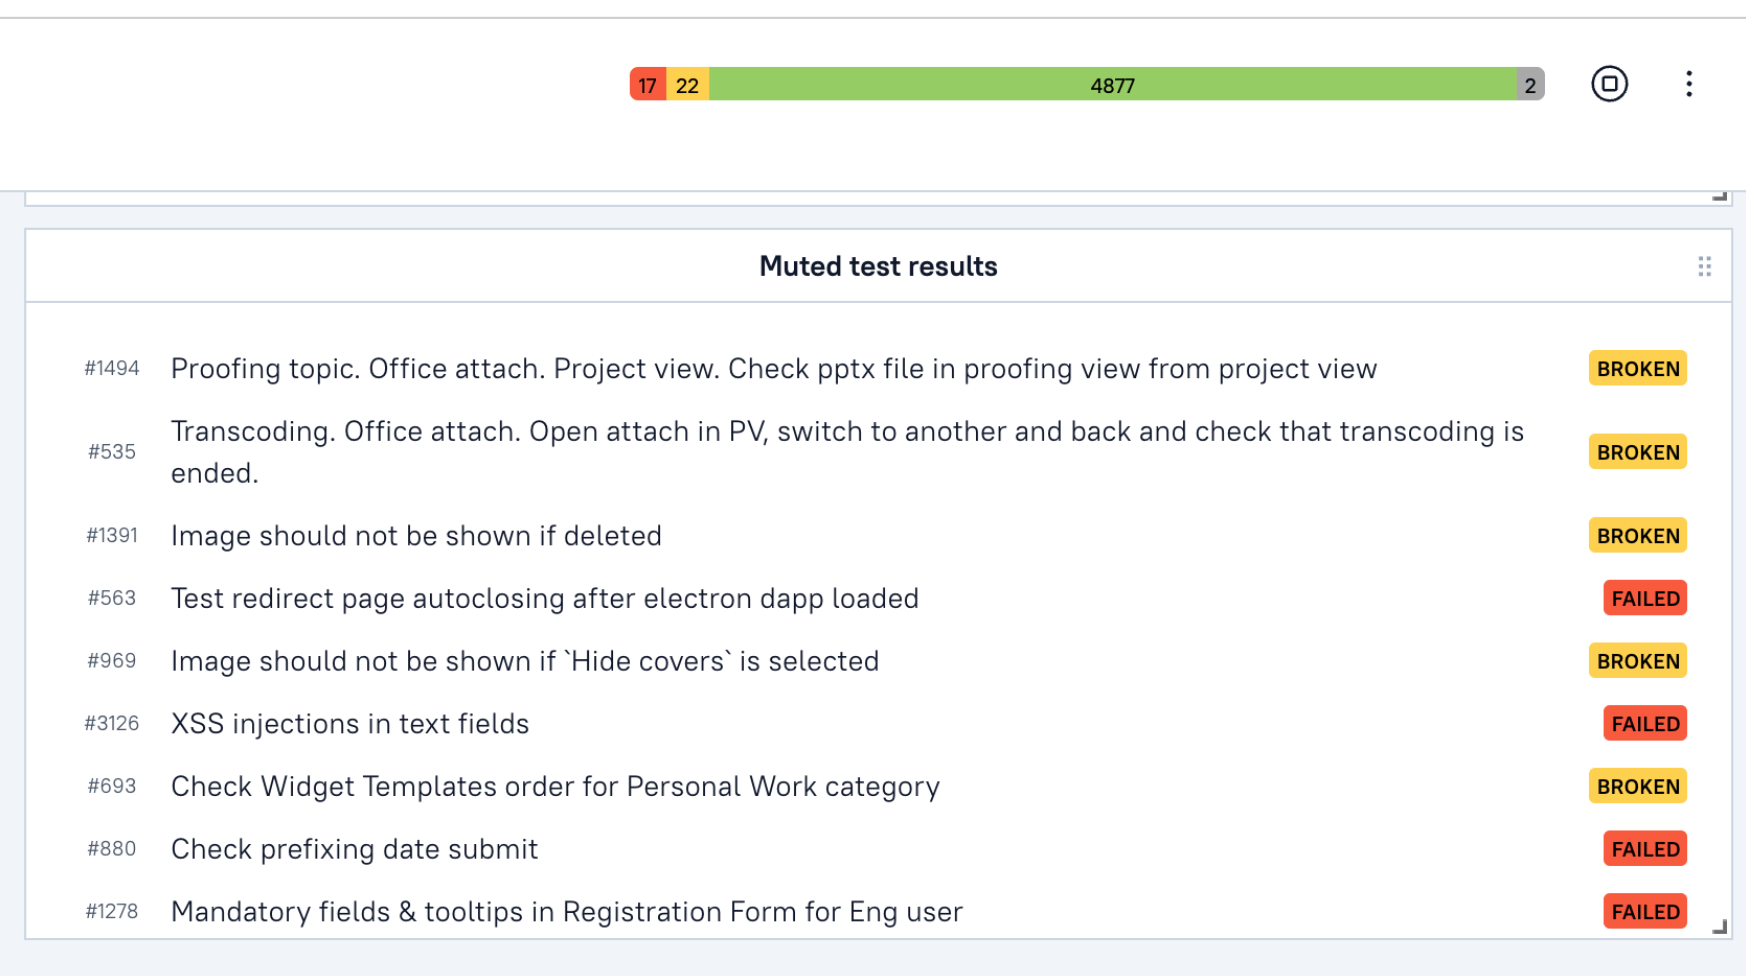Click the green 4877 passed segment
1746x976 pixels.
point(1113,85)
